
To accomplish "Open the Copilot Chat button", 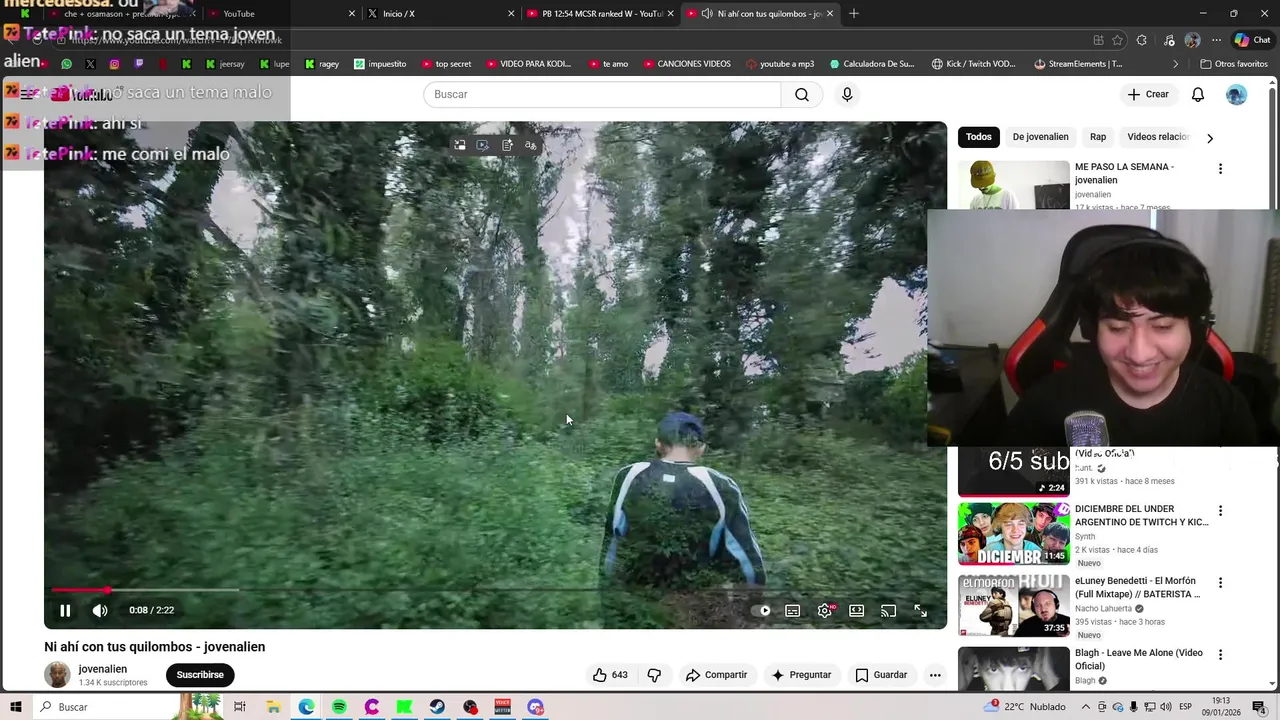I will 1252,40.
